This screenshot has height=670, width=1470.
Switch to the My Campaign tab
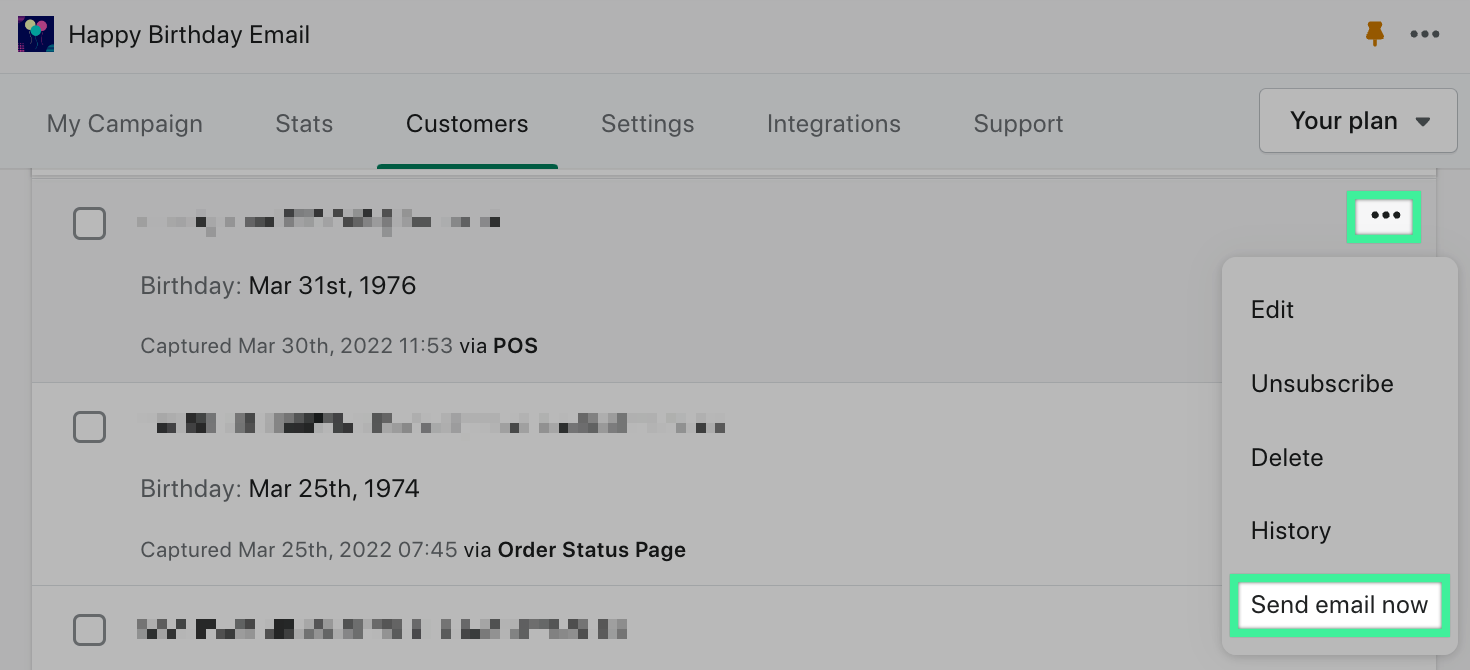pos(125,124)
